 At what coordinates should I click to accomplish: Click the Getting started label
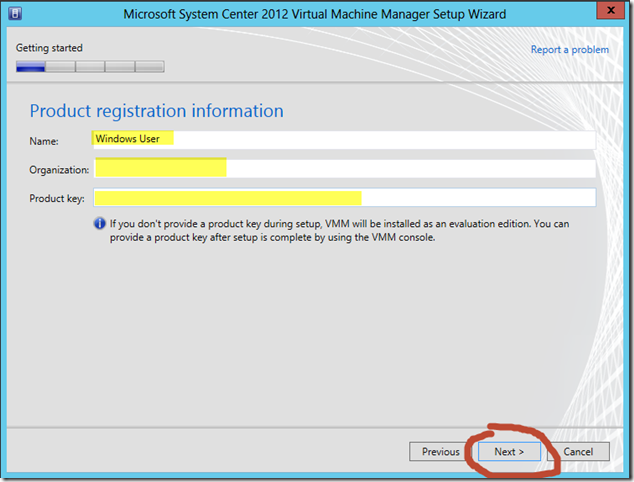(49, 48)
